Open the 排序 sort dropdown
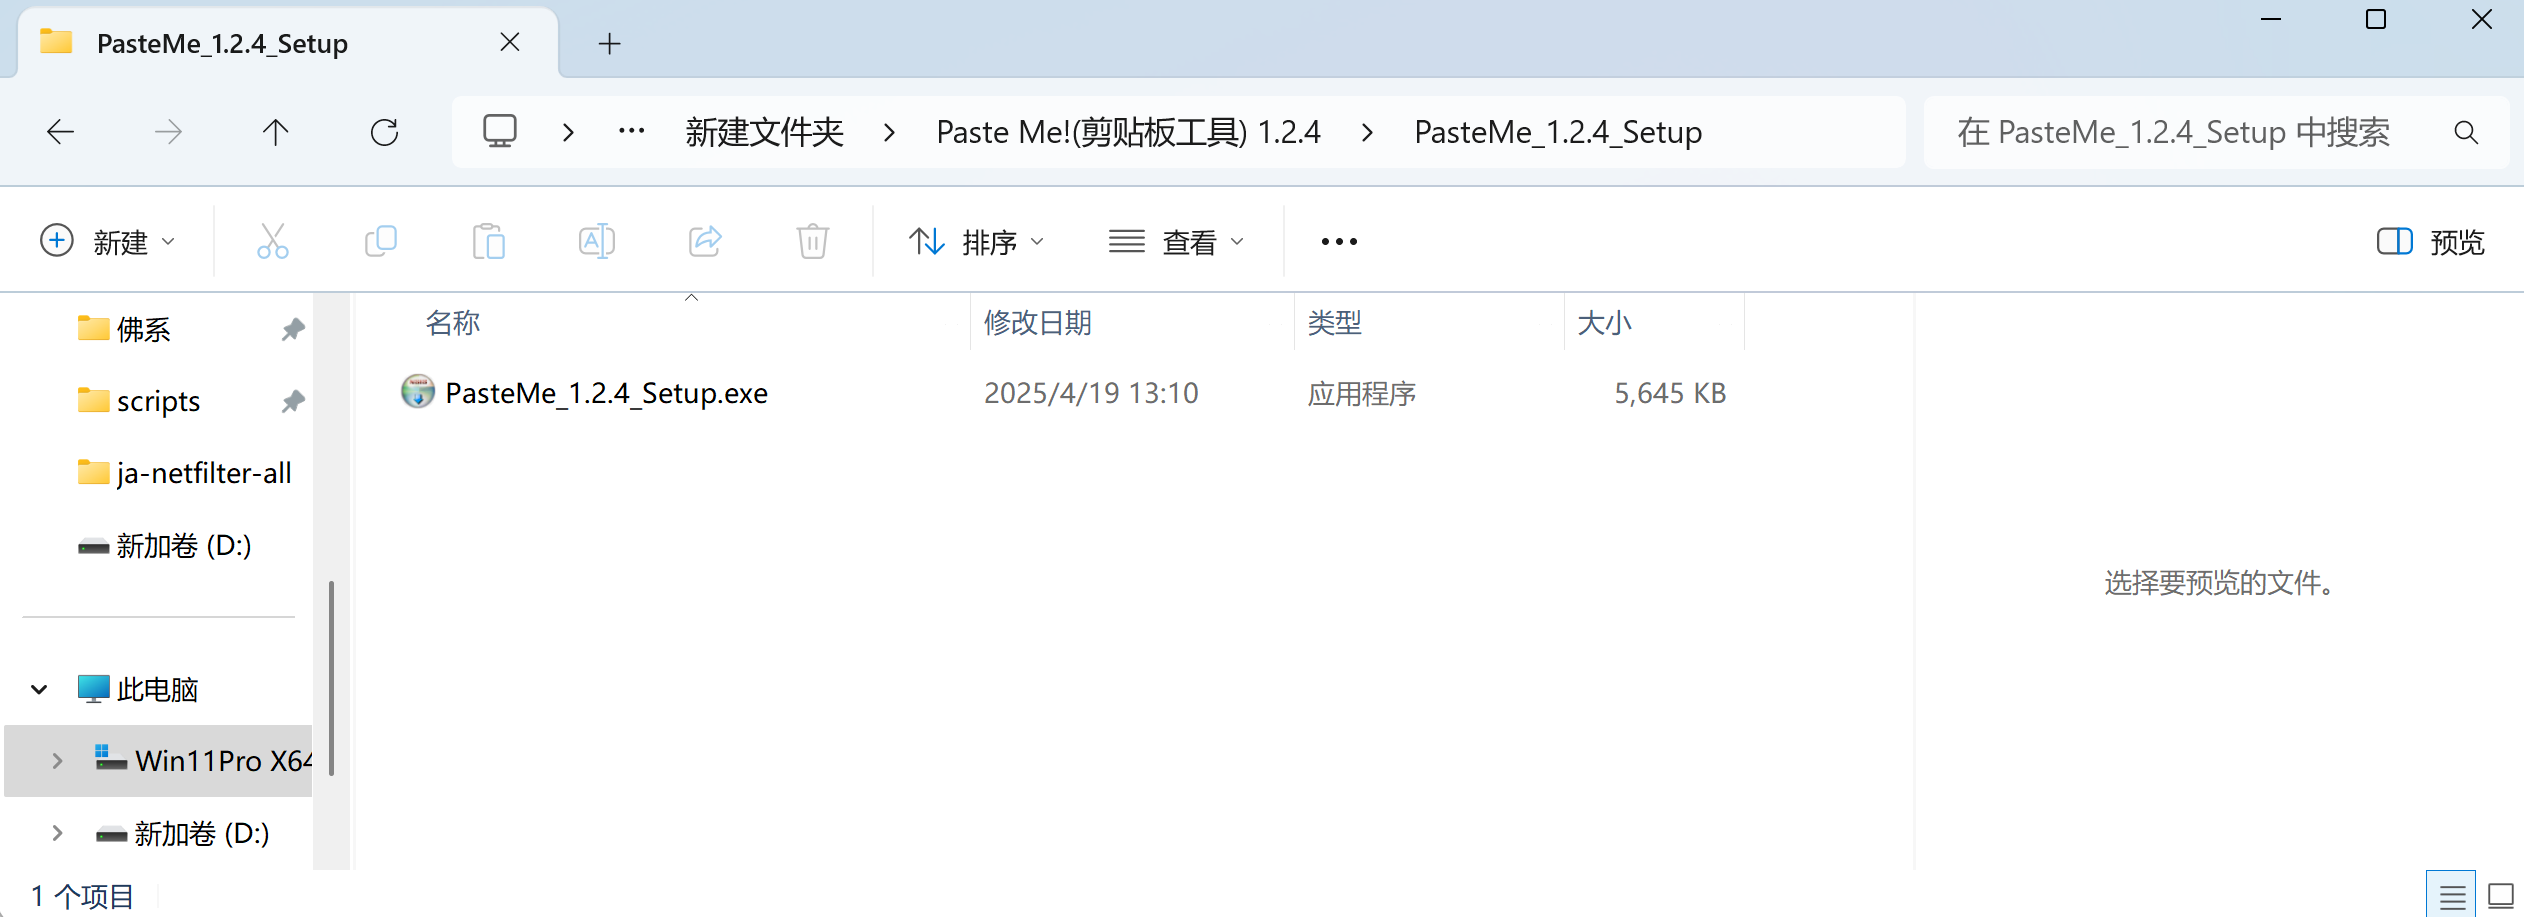The width and height of the screenshot is (2524, 917). (976, 242)
